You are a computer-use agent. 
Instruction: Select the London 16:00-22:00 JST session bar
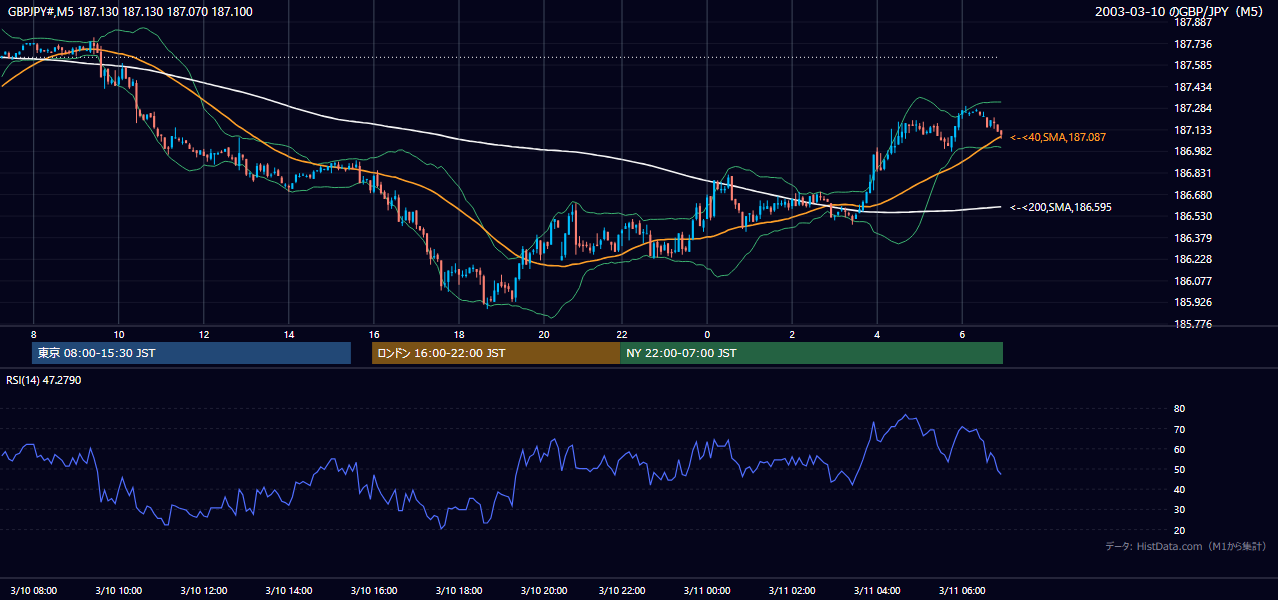496,353
